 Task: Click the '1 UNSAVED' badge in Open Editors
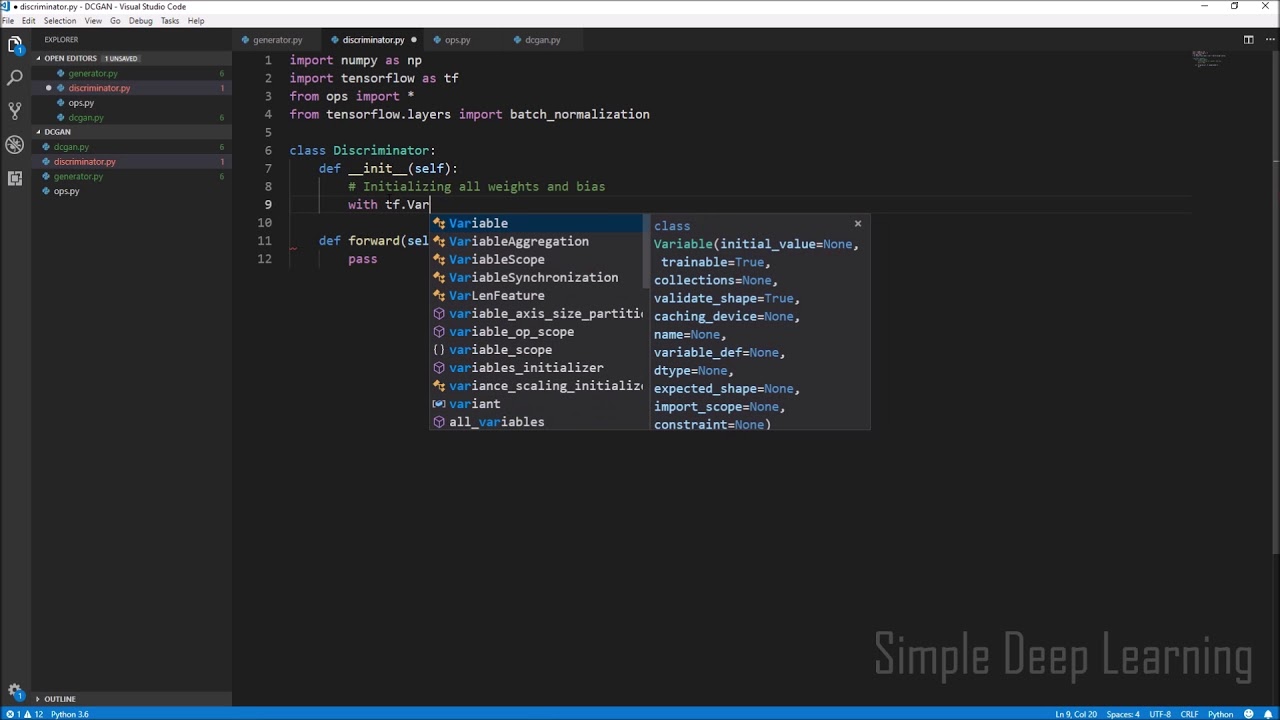121,58
